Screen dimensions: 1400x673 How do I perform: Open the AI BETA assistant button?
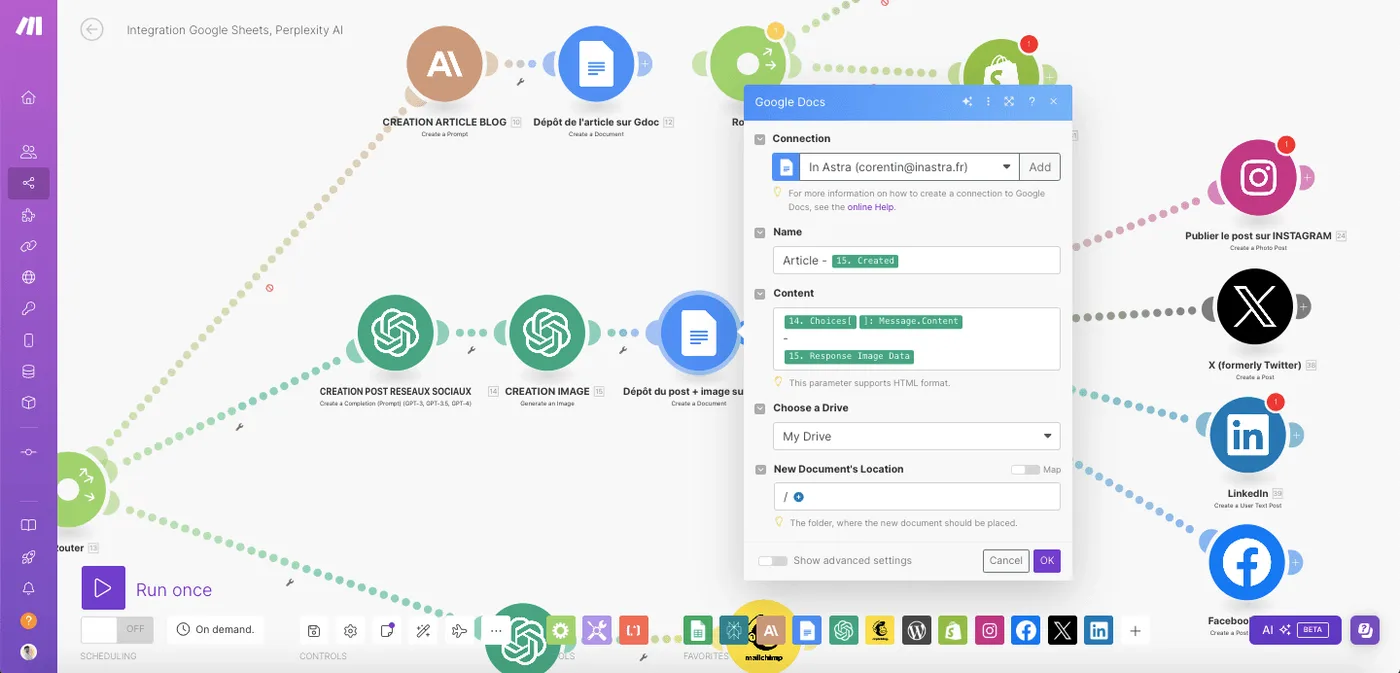pyautogui.click(x=1293, y=630)
